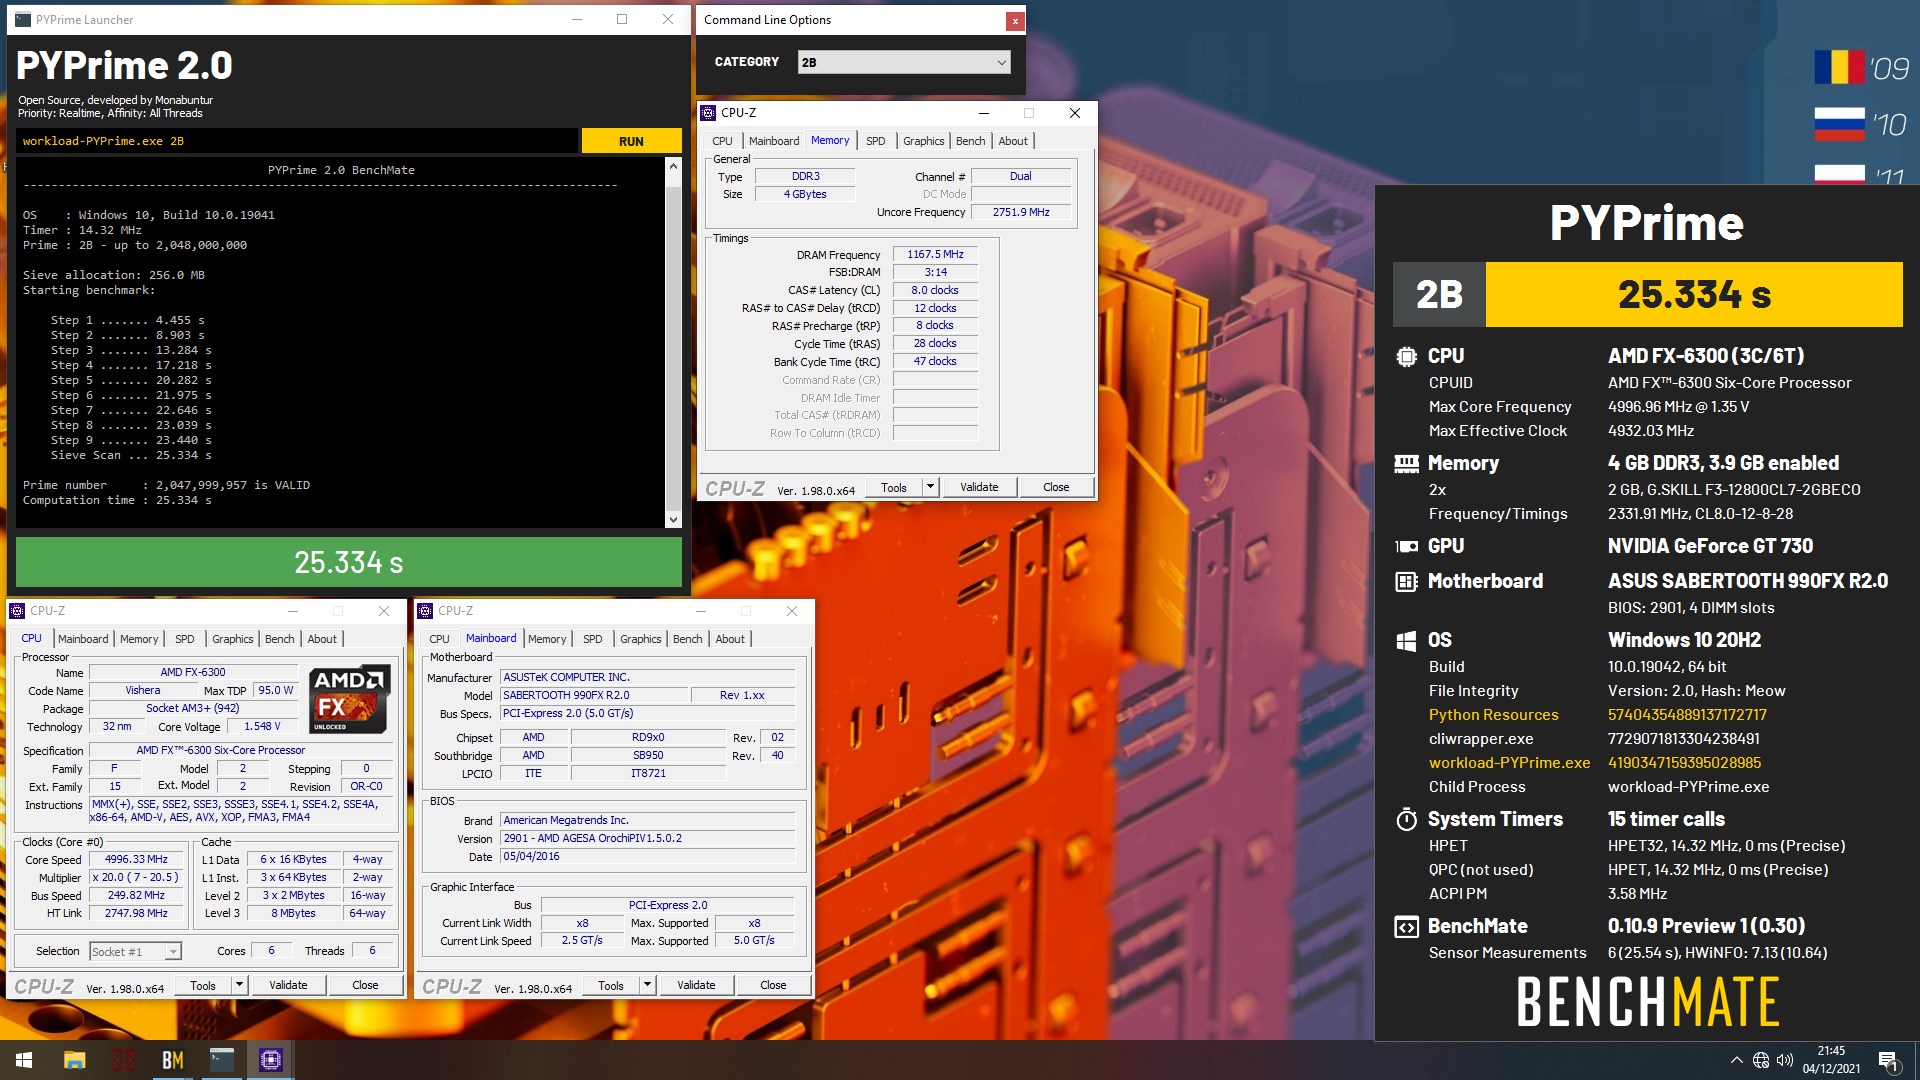
Task: Open the notification center icon
Action: pos(1887,1060)
